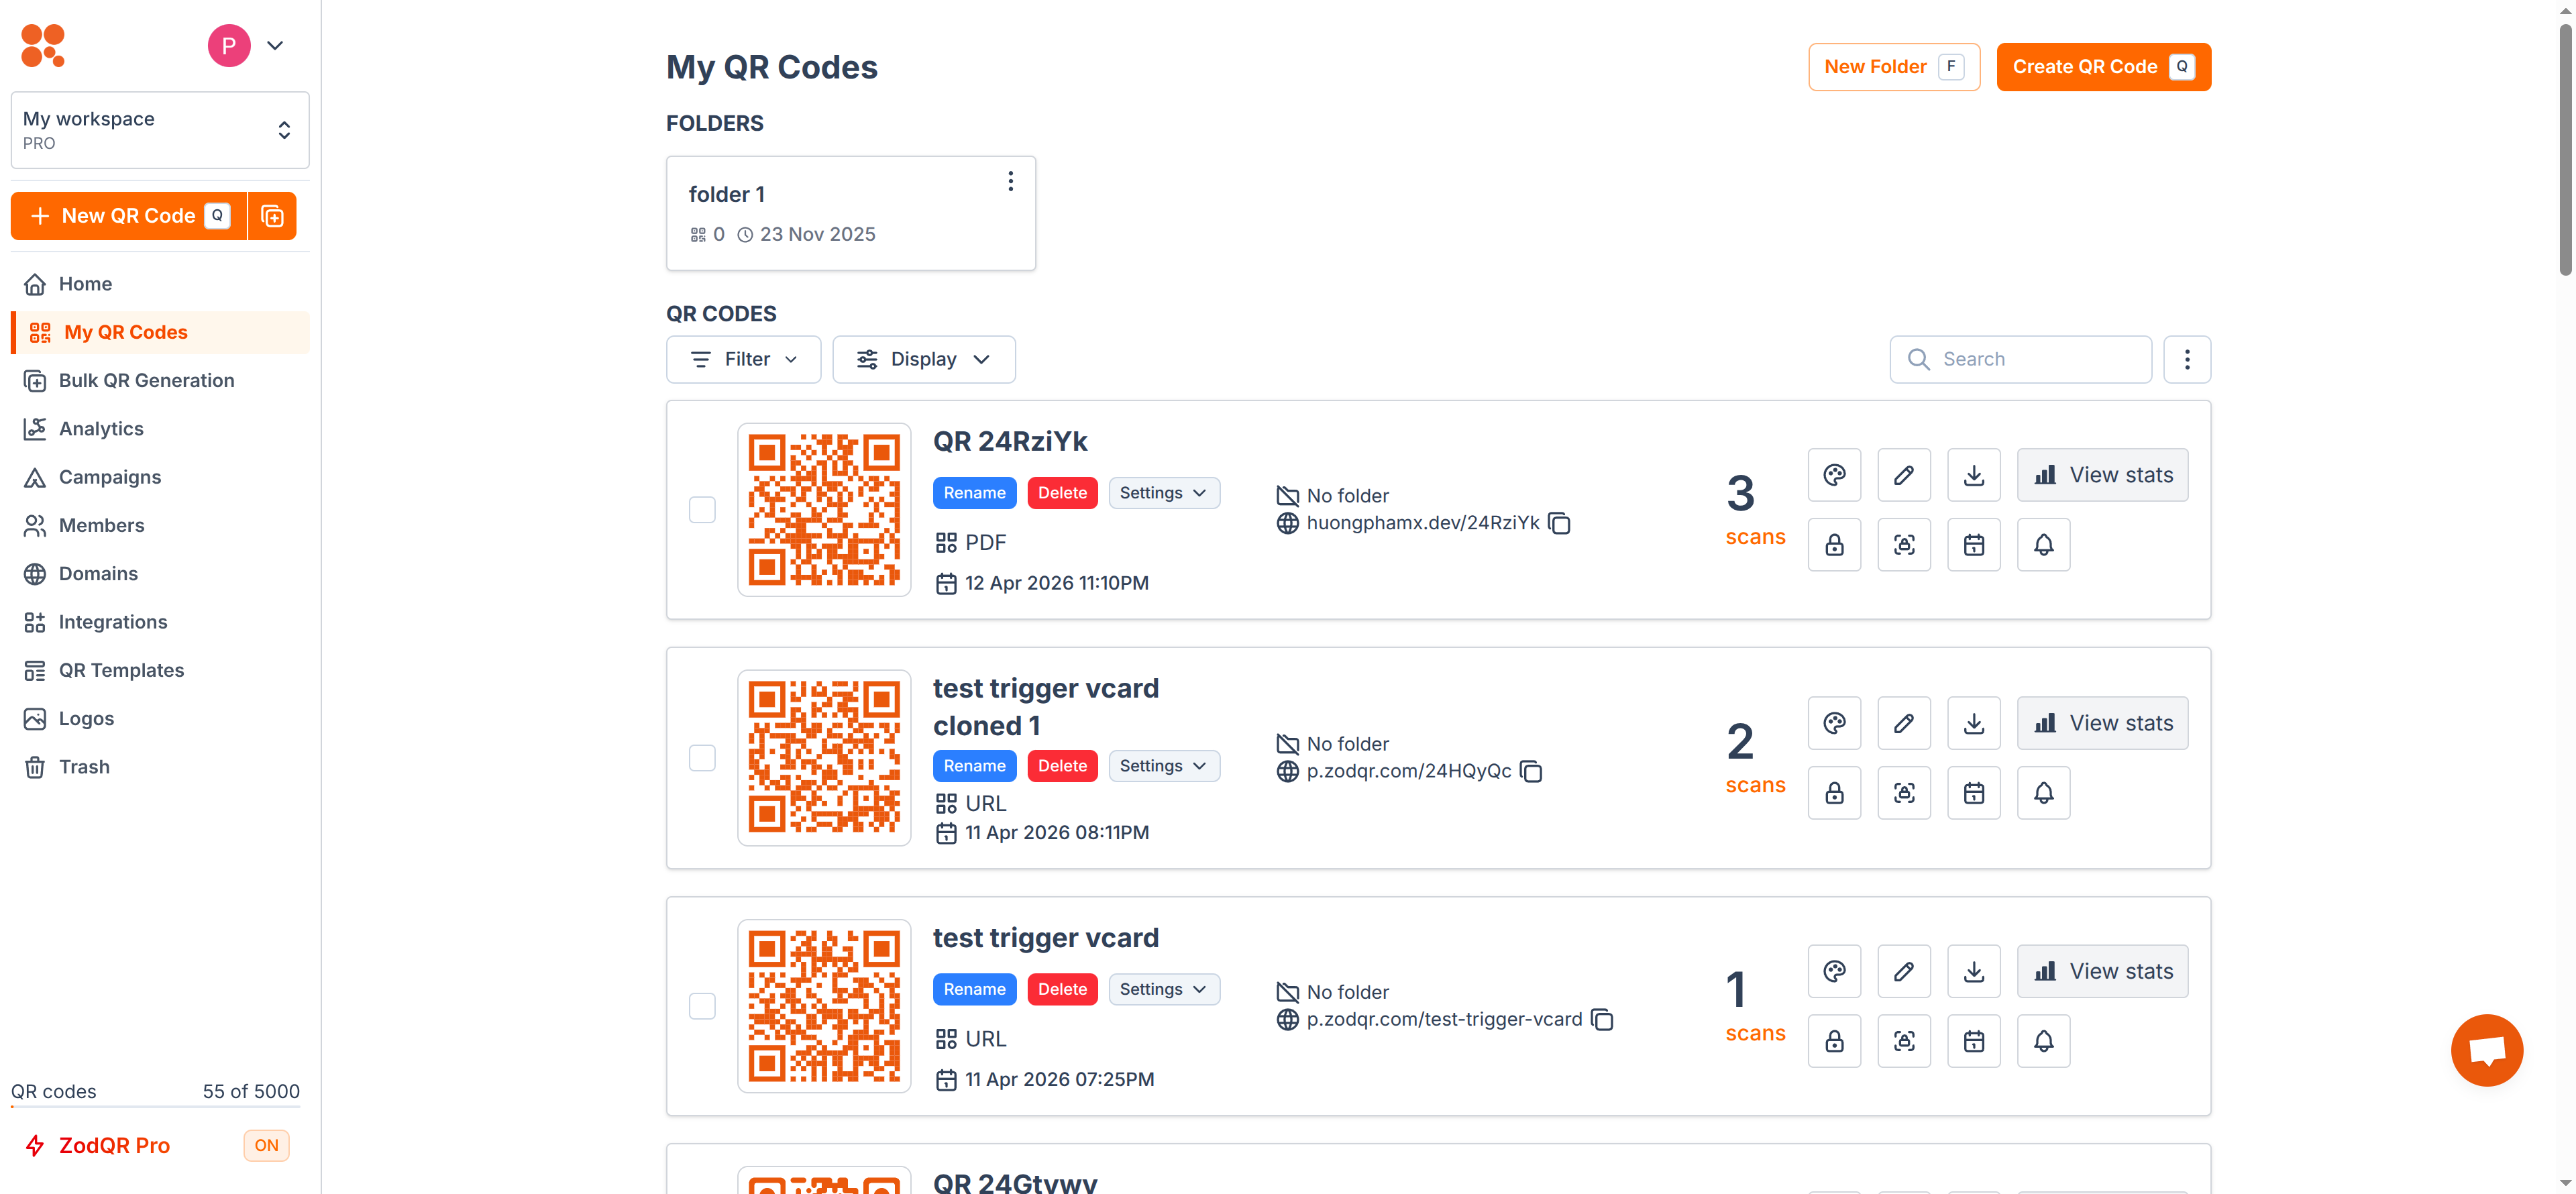Copy the huongphamx.dev/24RziYk link
Image resolution: width=2576 pixels, height=1194 pixels.
point(1559,523)
